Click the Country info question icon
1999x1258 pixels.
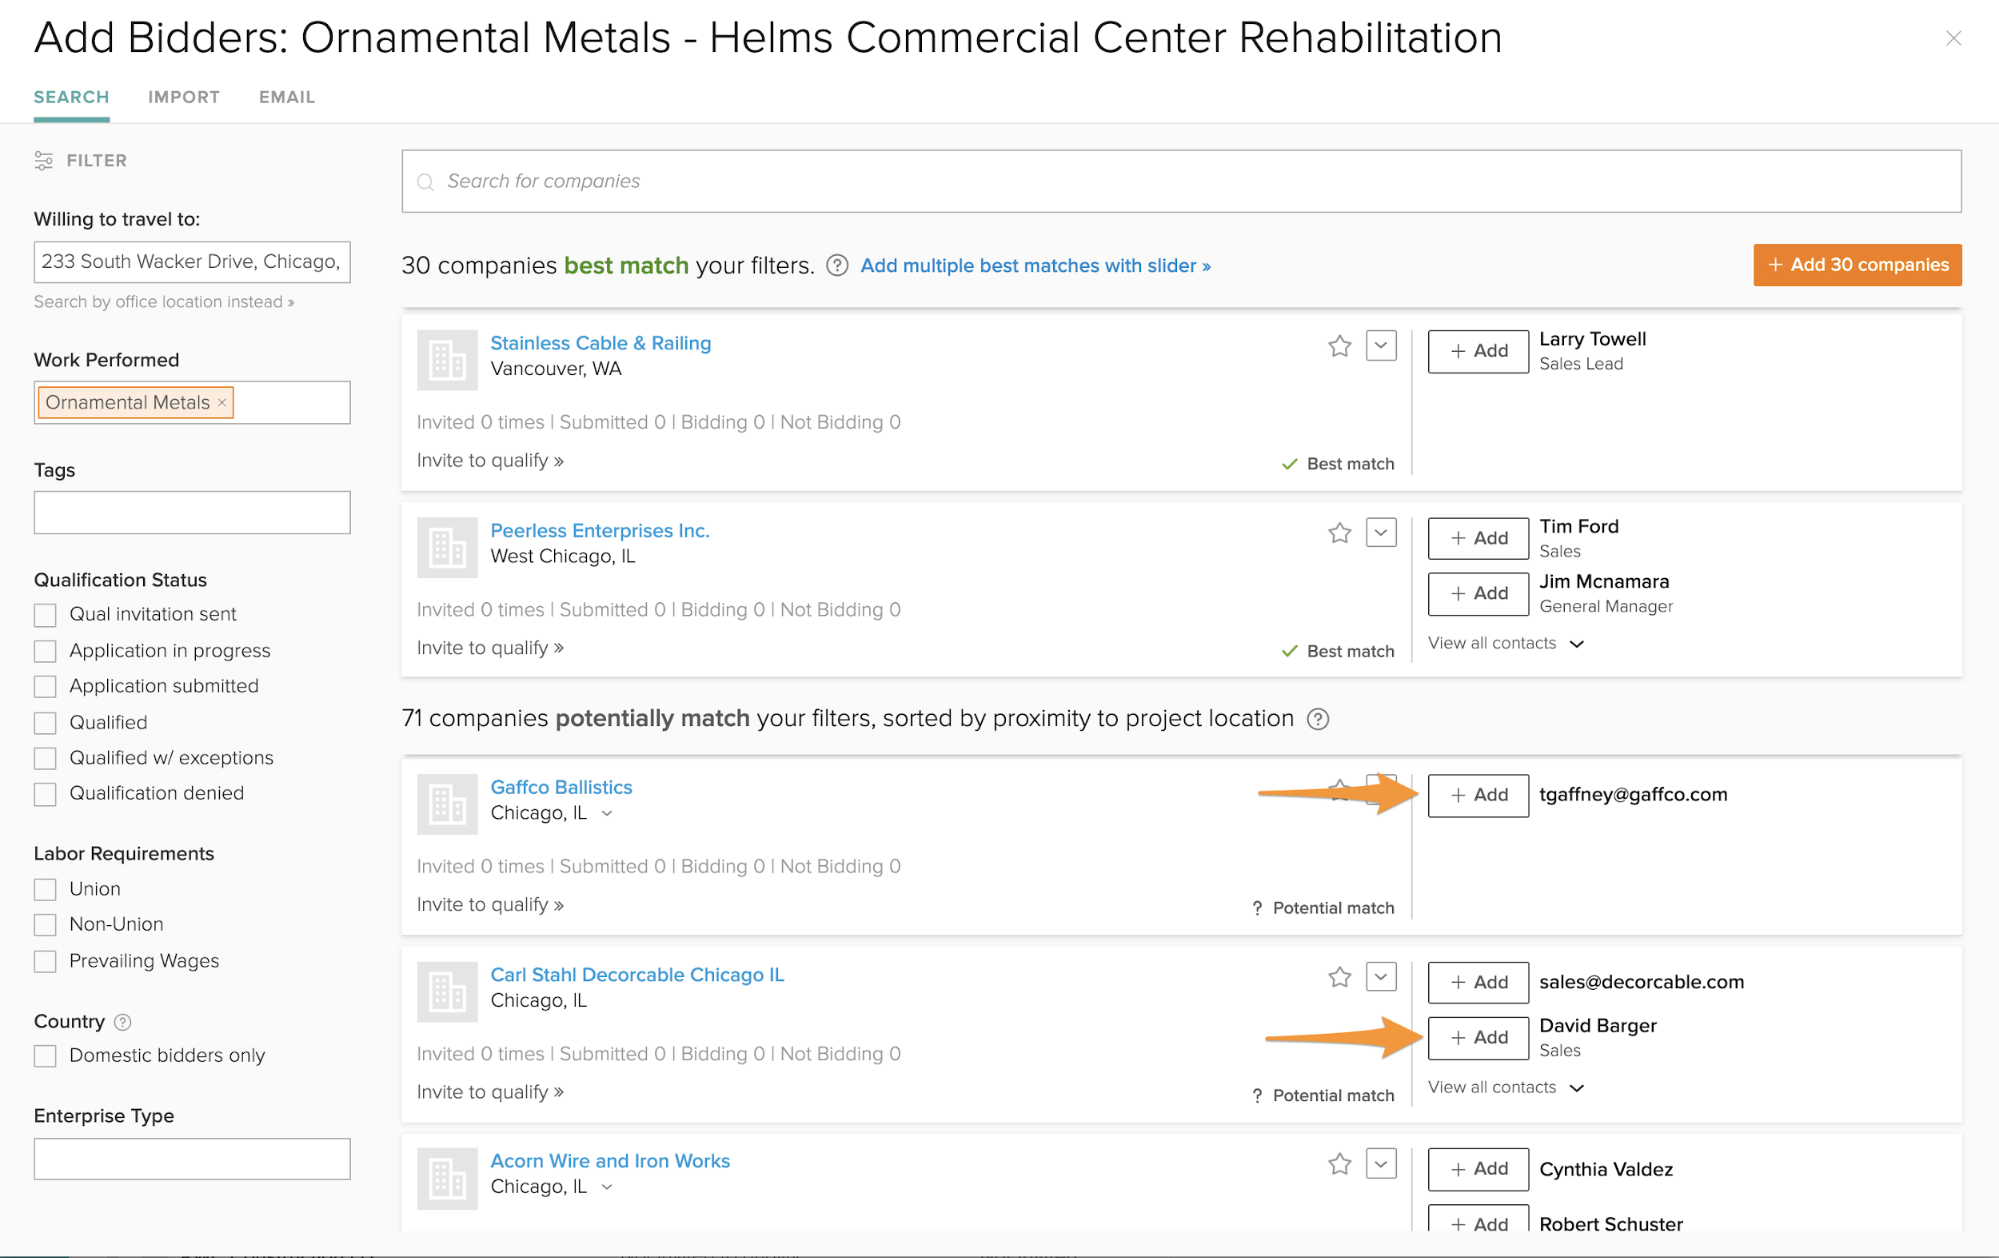(x=123, y=1022)
